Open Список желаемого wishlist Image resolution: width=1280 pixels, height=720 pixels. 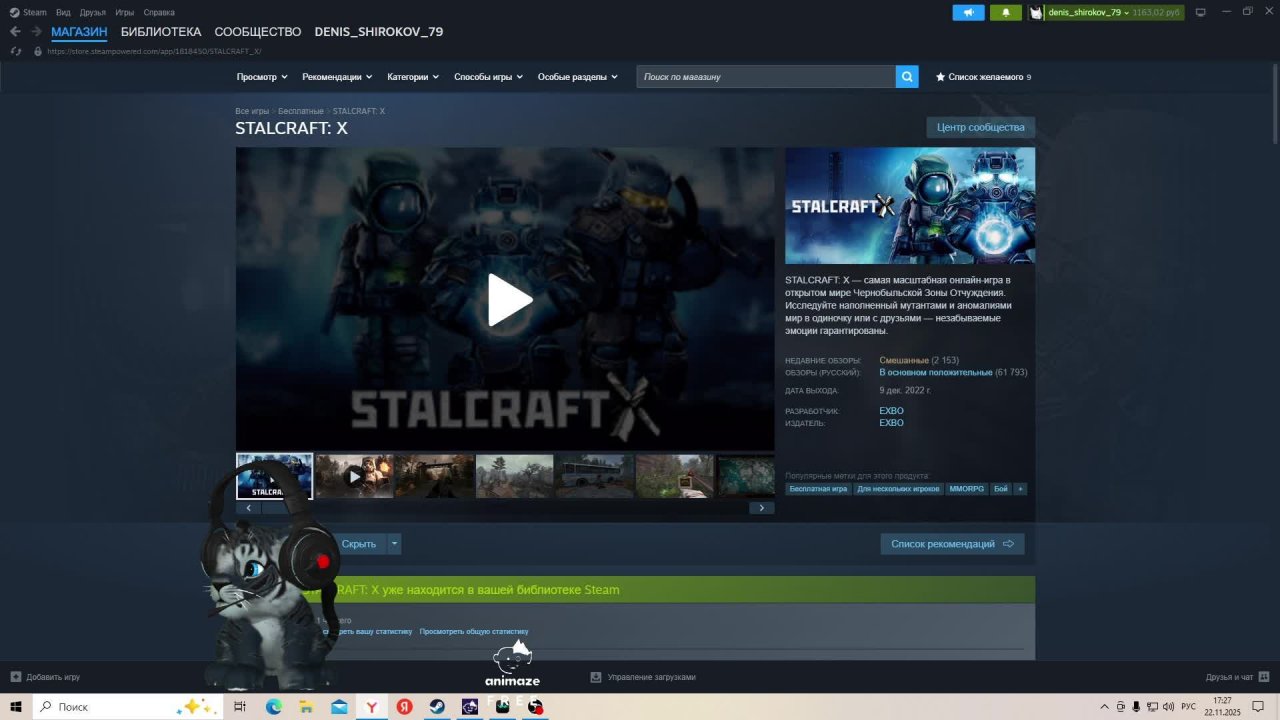[x=983, y=77]
